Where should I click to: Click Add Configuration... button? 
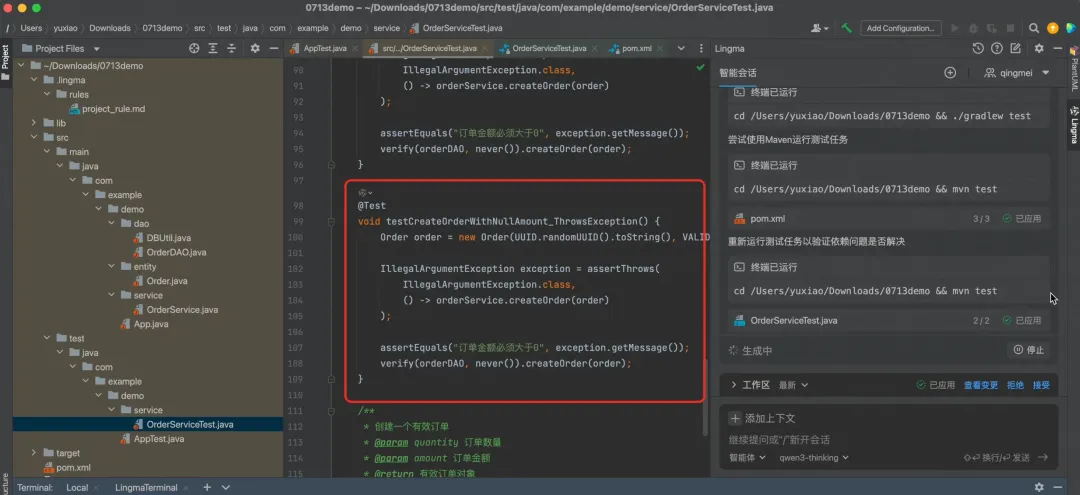tap(902, 28)
